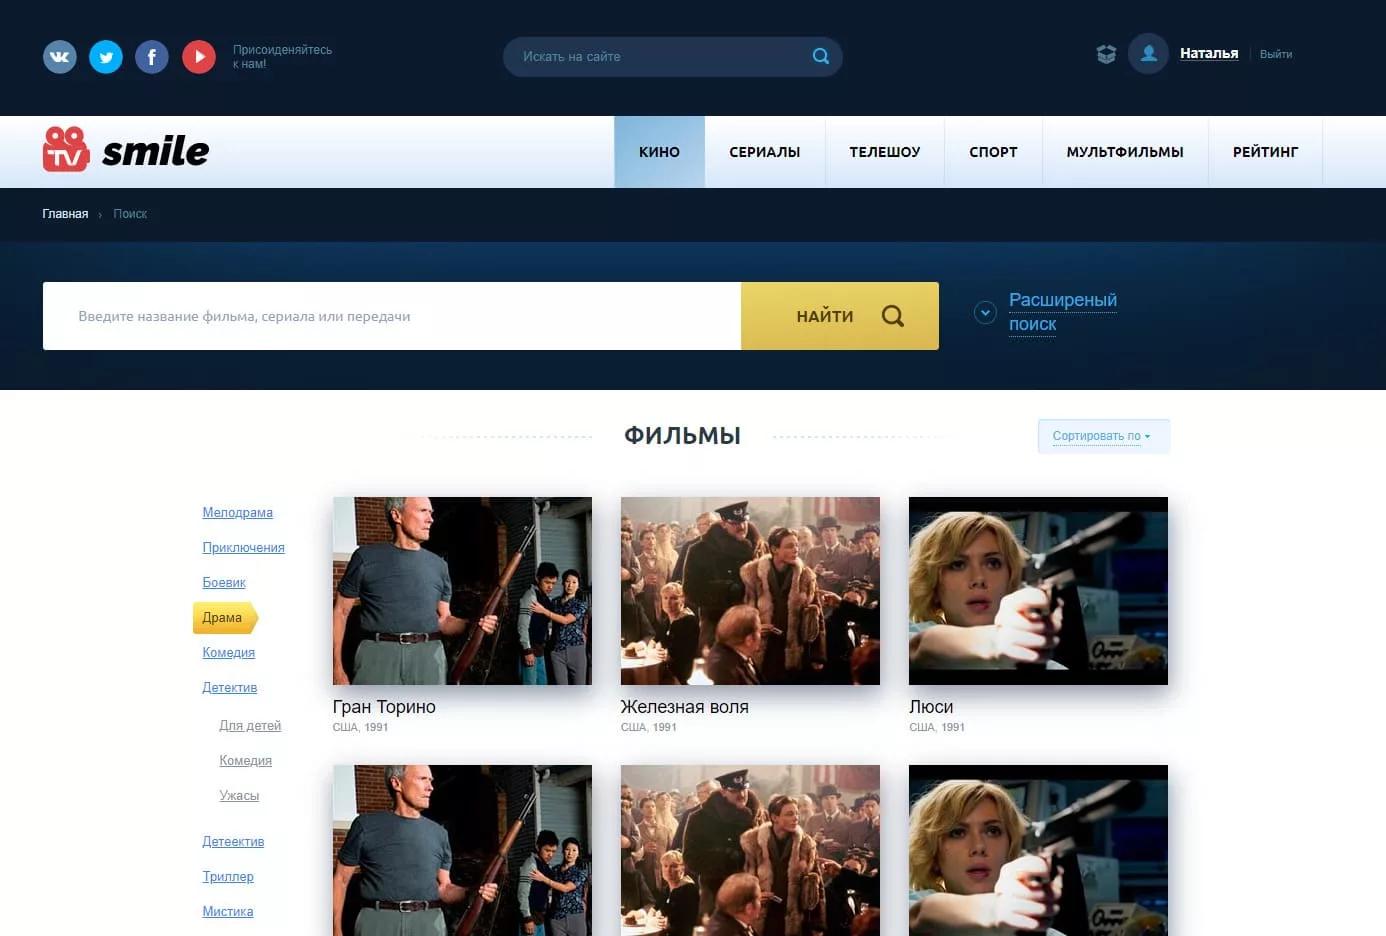Viewport: 1386px width, 936px height.
Task: Open the Детектив genre link
Action: click(230, 688)
